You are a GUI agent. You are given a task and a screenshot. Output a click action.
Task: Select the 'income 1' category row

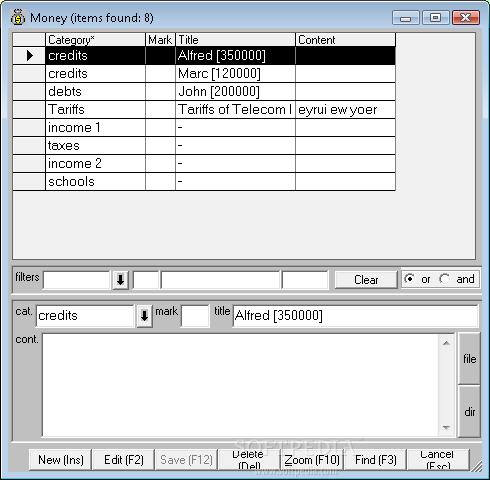[x=95, y=127]
